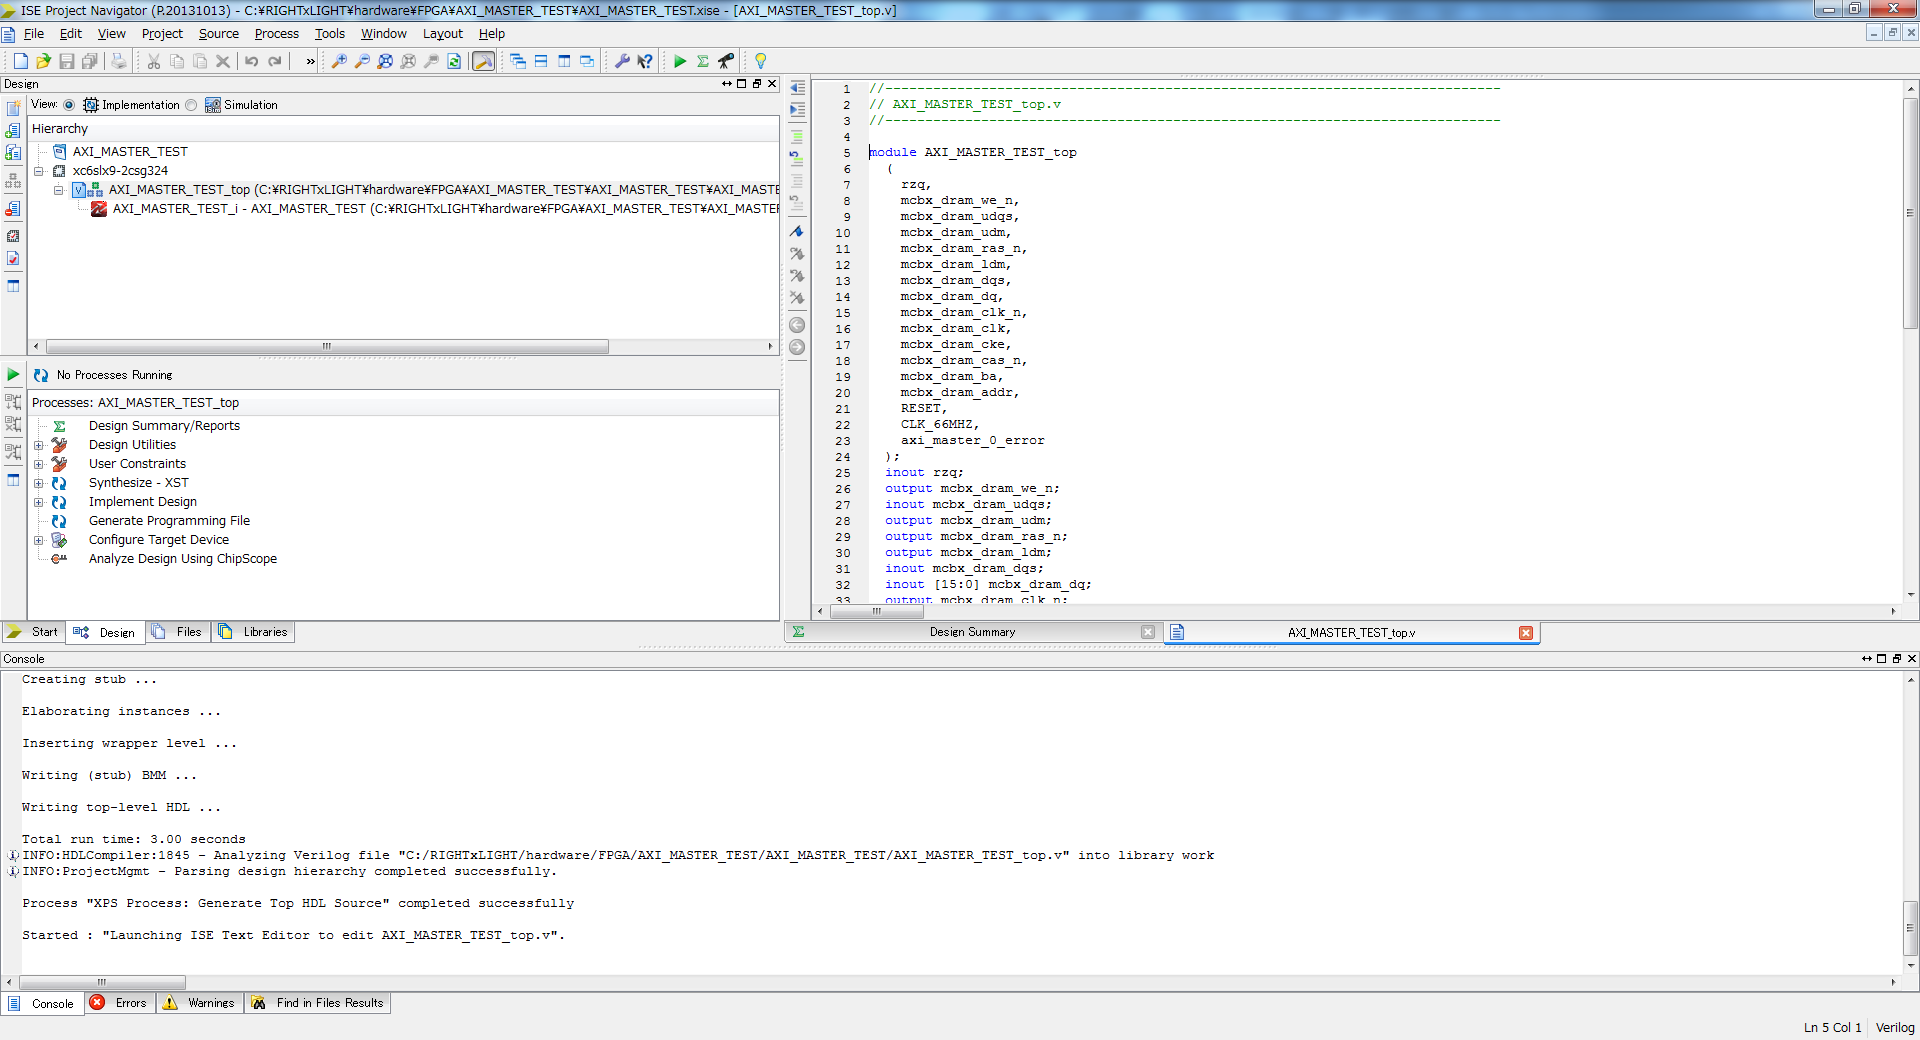Switch to the Warnings console tab
Image resolution: width=1920 pixels, height=1040 pixels.
200,1003
